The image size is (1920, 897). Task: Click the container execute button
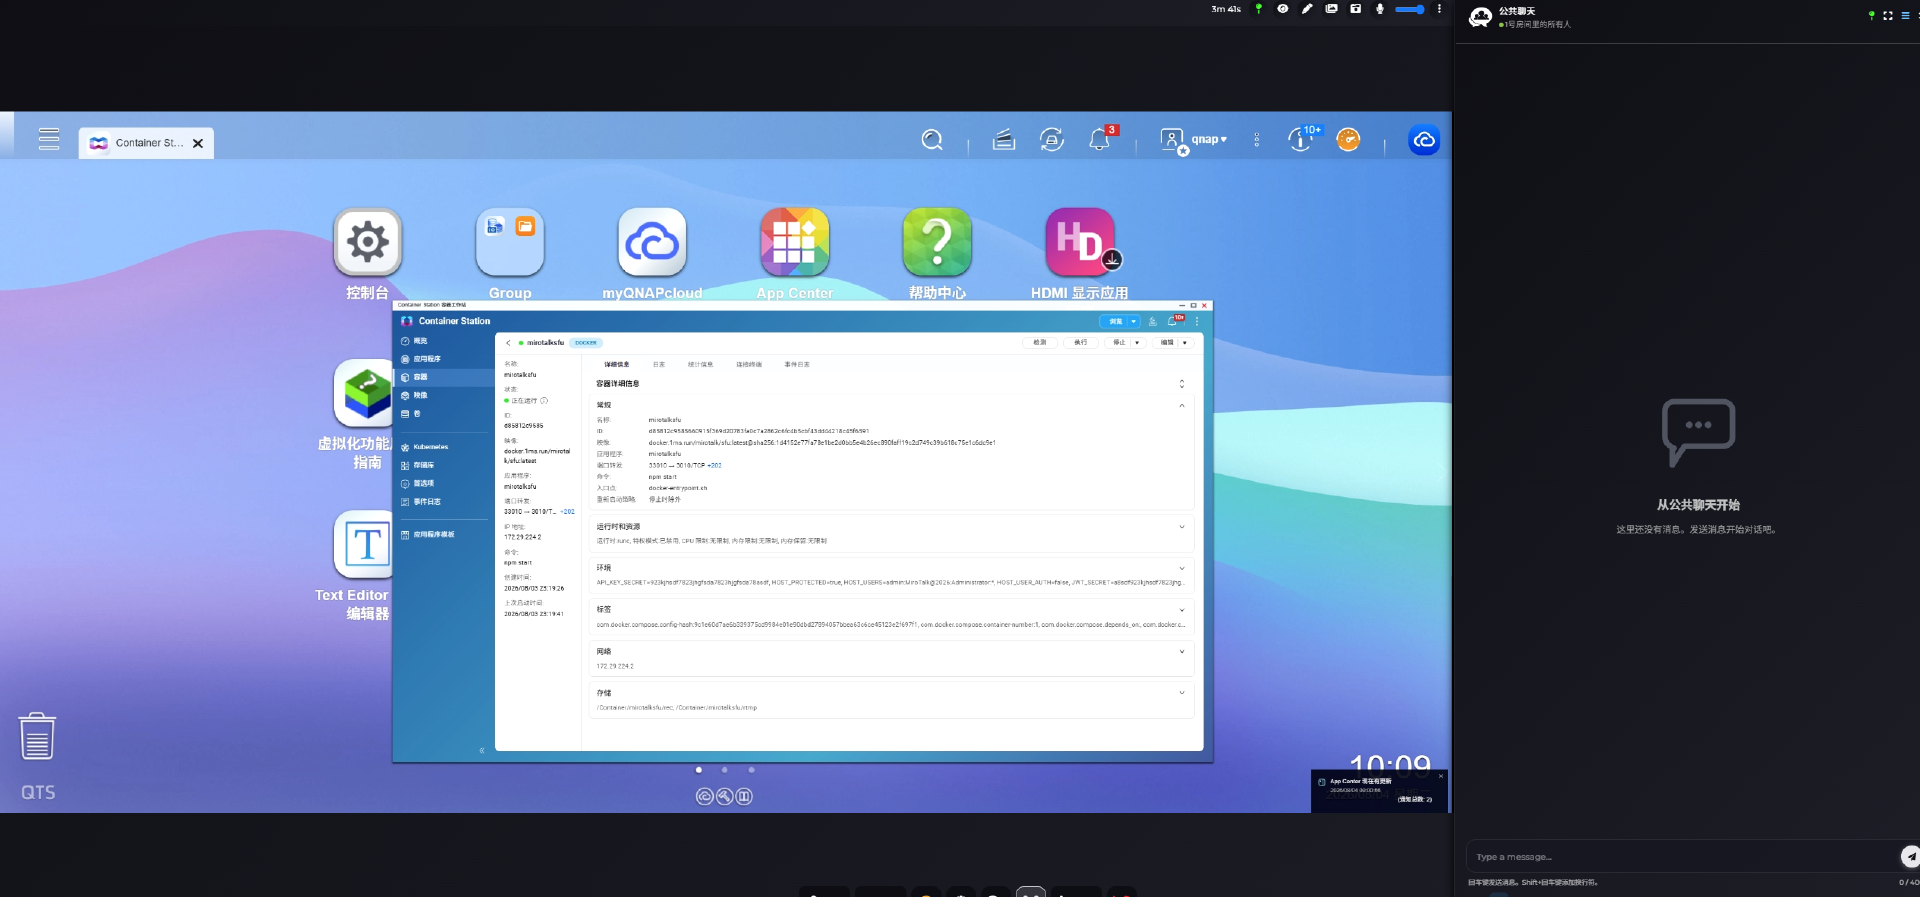1080,342
